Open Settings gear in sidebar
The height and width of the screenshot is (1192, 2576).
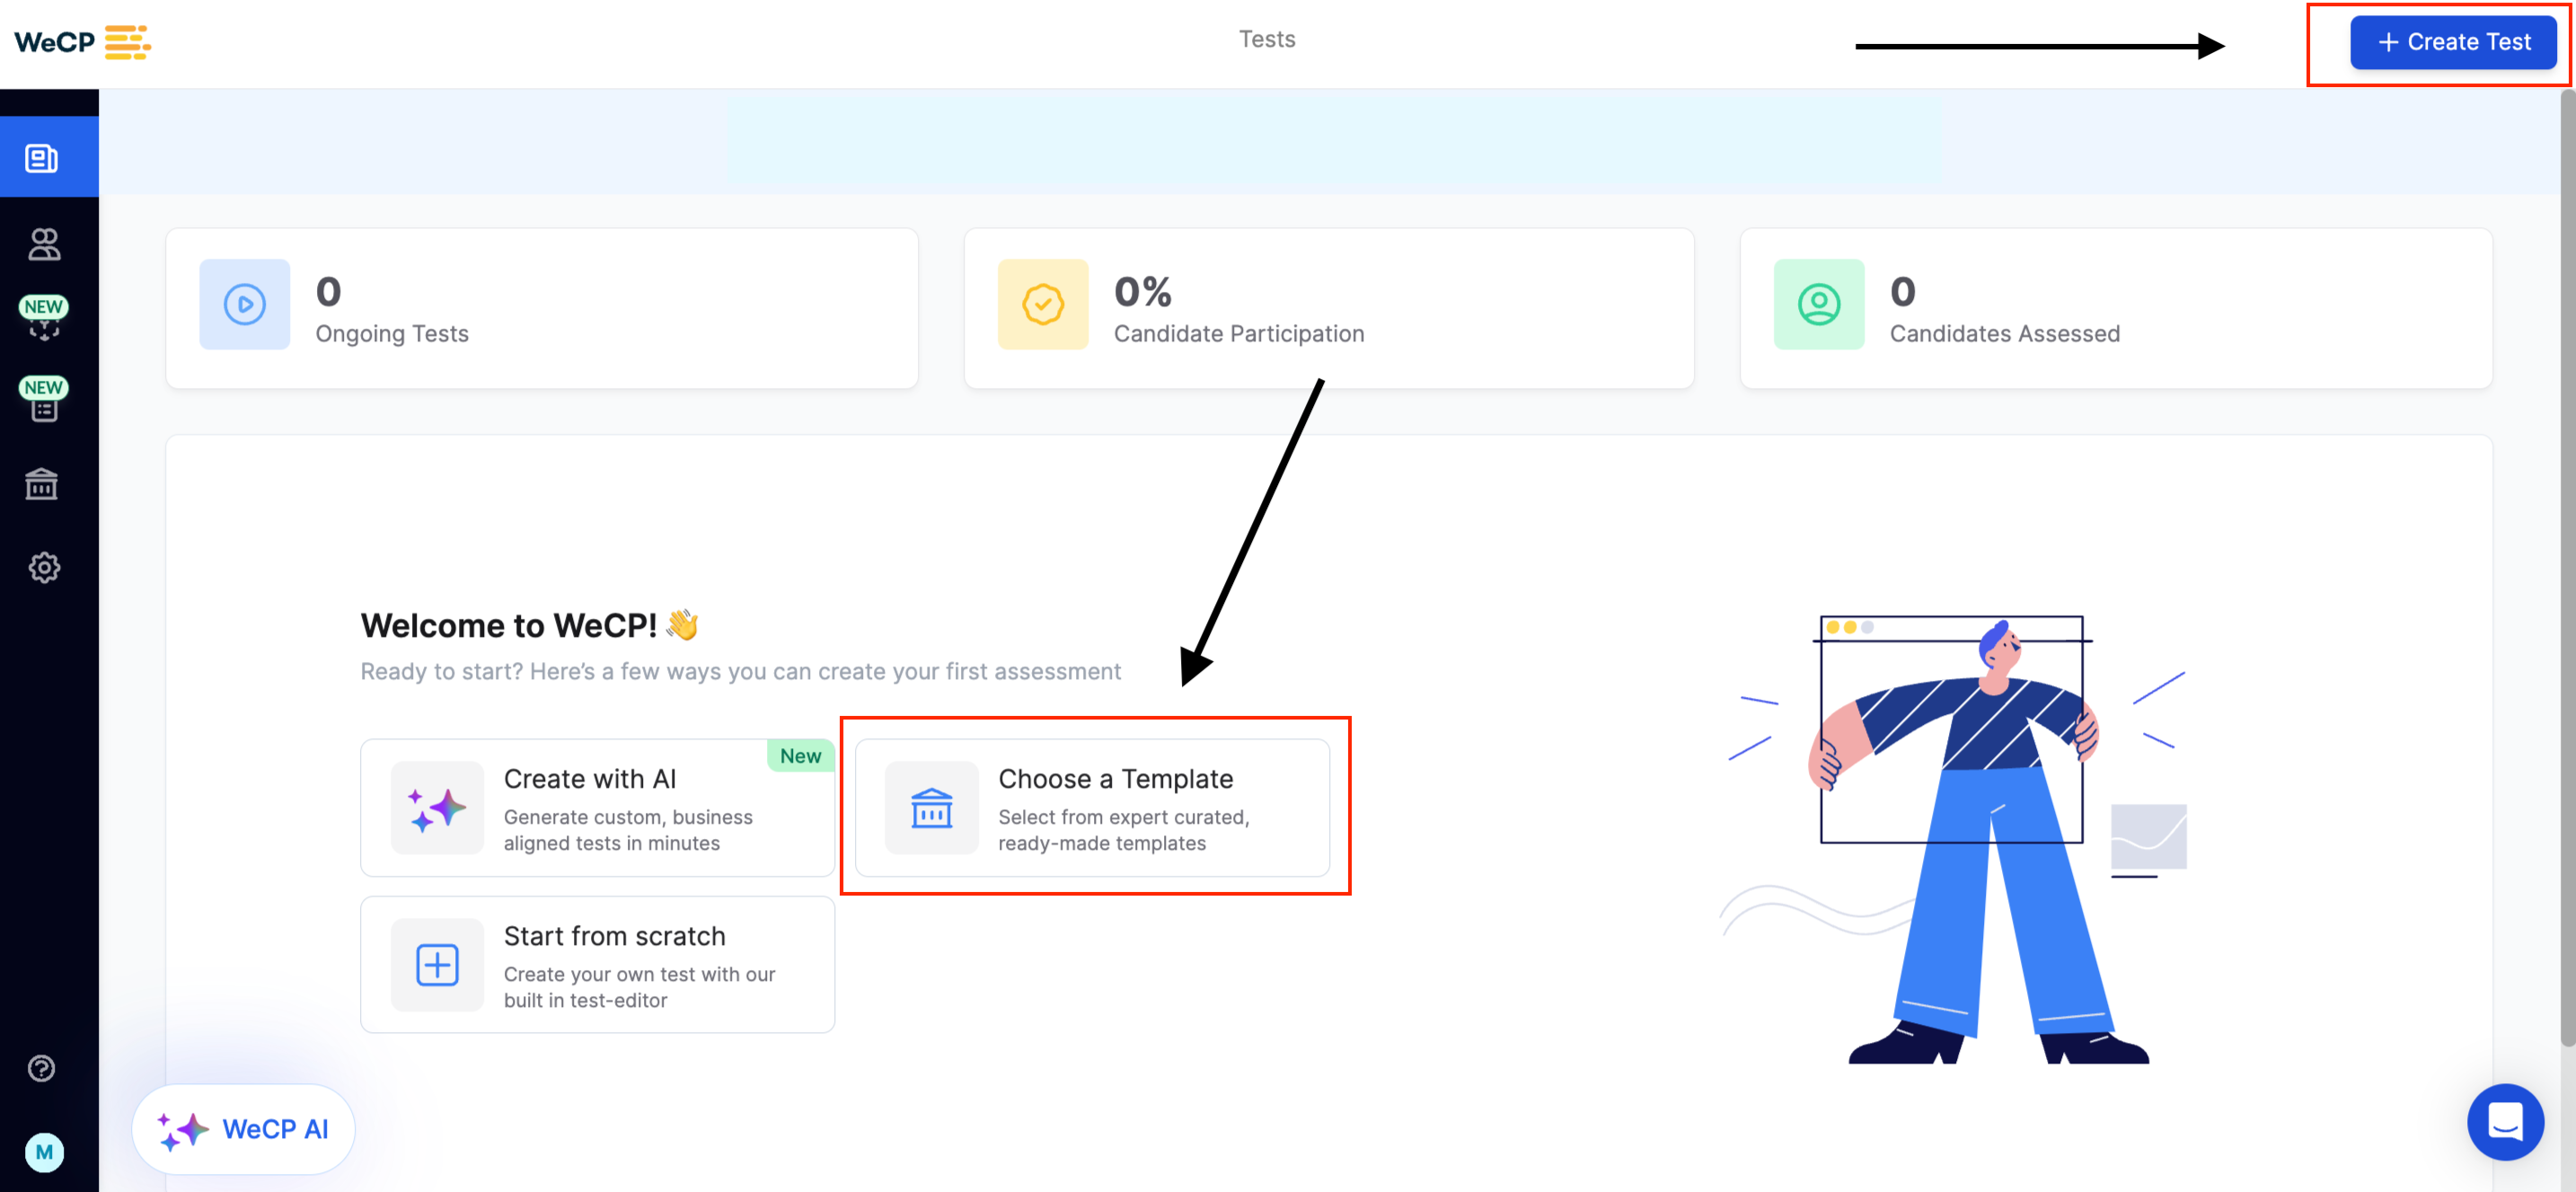(x=43, y=568)
